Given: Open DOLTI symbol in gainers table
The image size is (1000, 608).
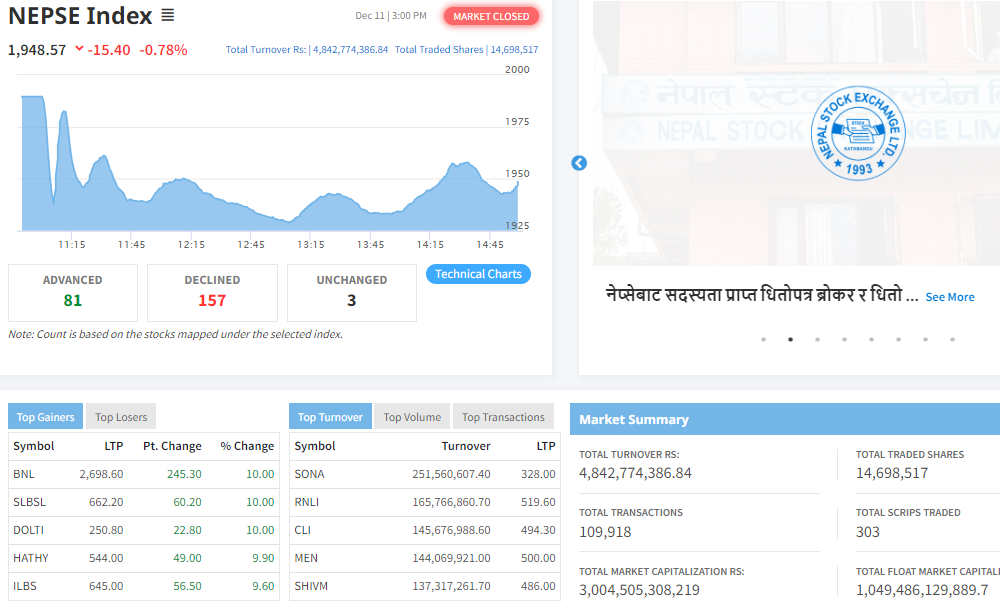Looking at the screenshot, I should coord(28,530).
